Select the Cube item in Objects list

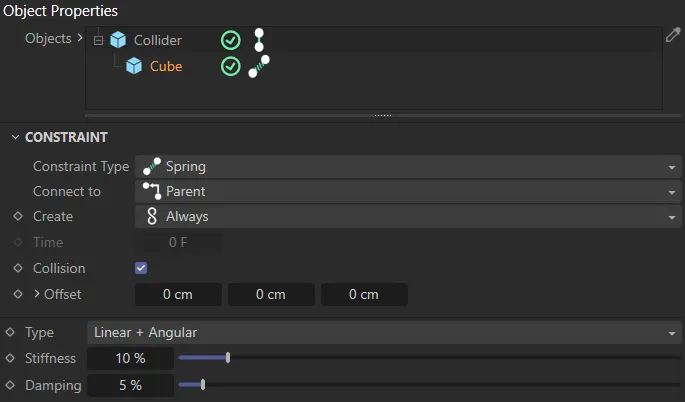point(166,66)
